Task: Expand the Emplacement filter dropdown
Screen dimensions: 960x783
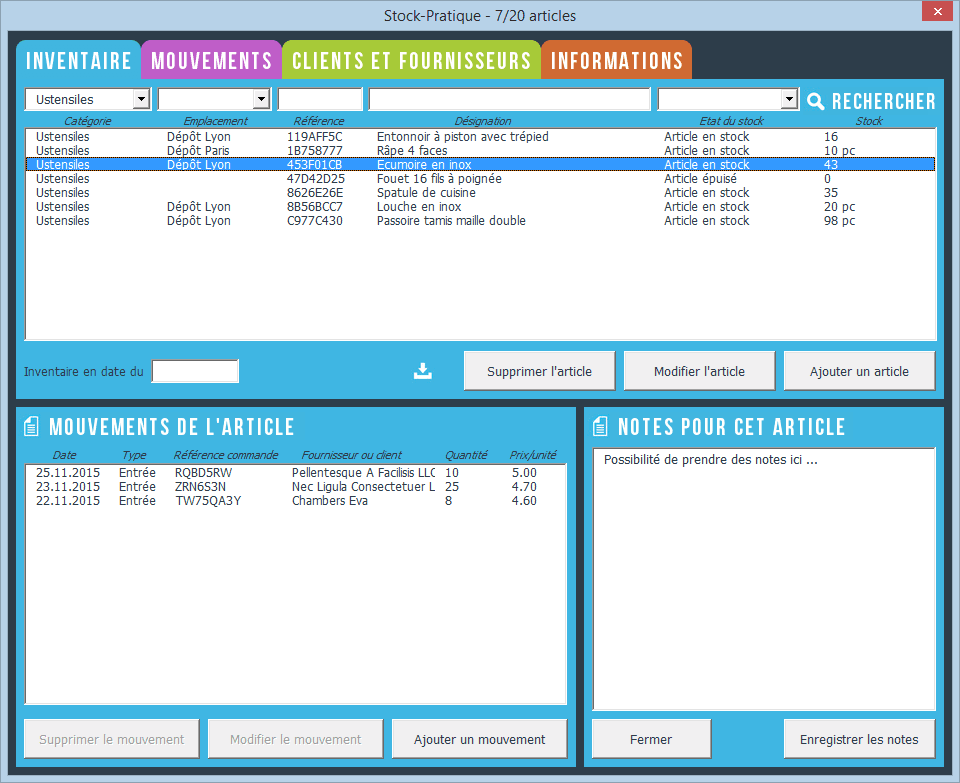Action: [261, 99]
